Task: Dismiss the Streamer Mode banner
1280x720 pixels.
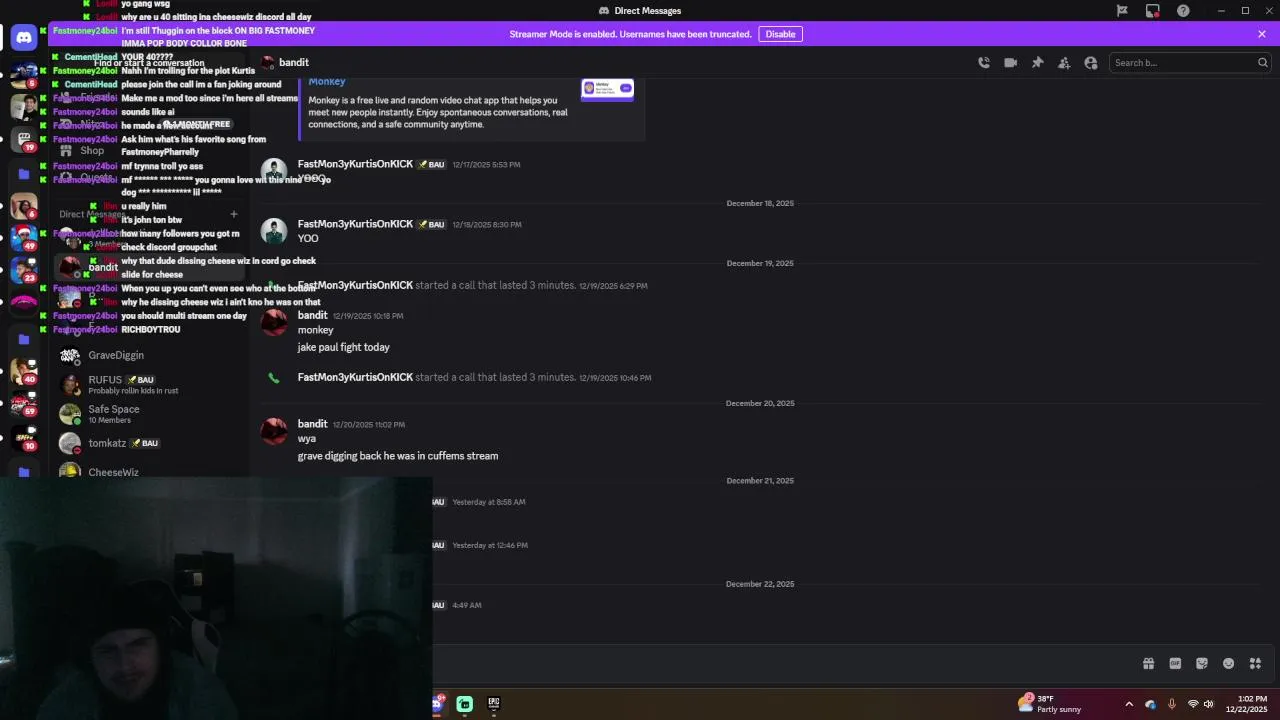Action: [x=1262, y=34]
